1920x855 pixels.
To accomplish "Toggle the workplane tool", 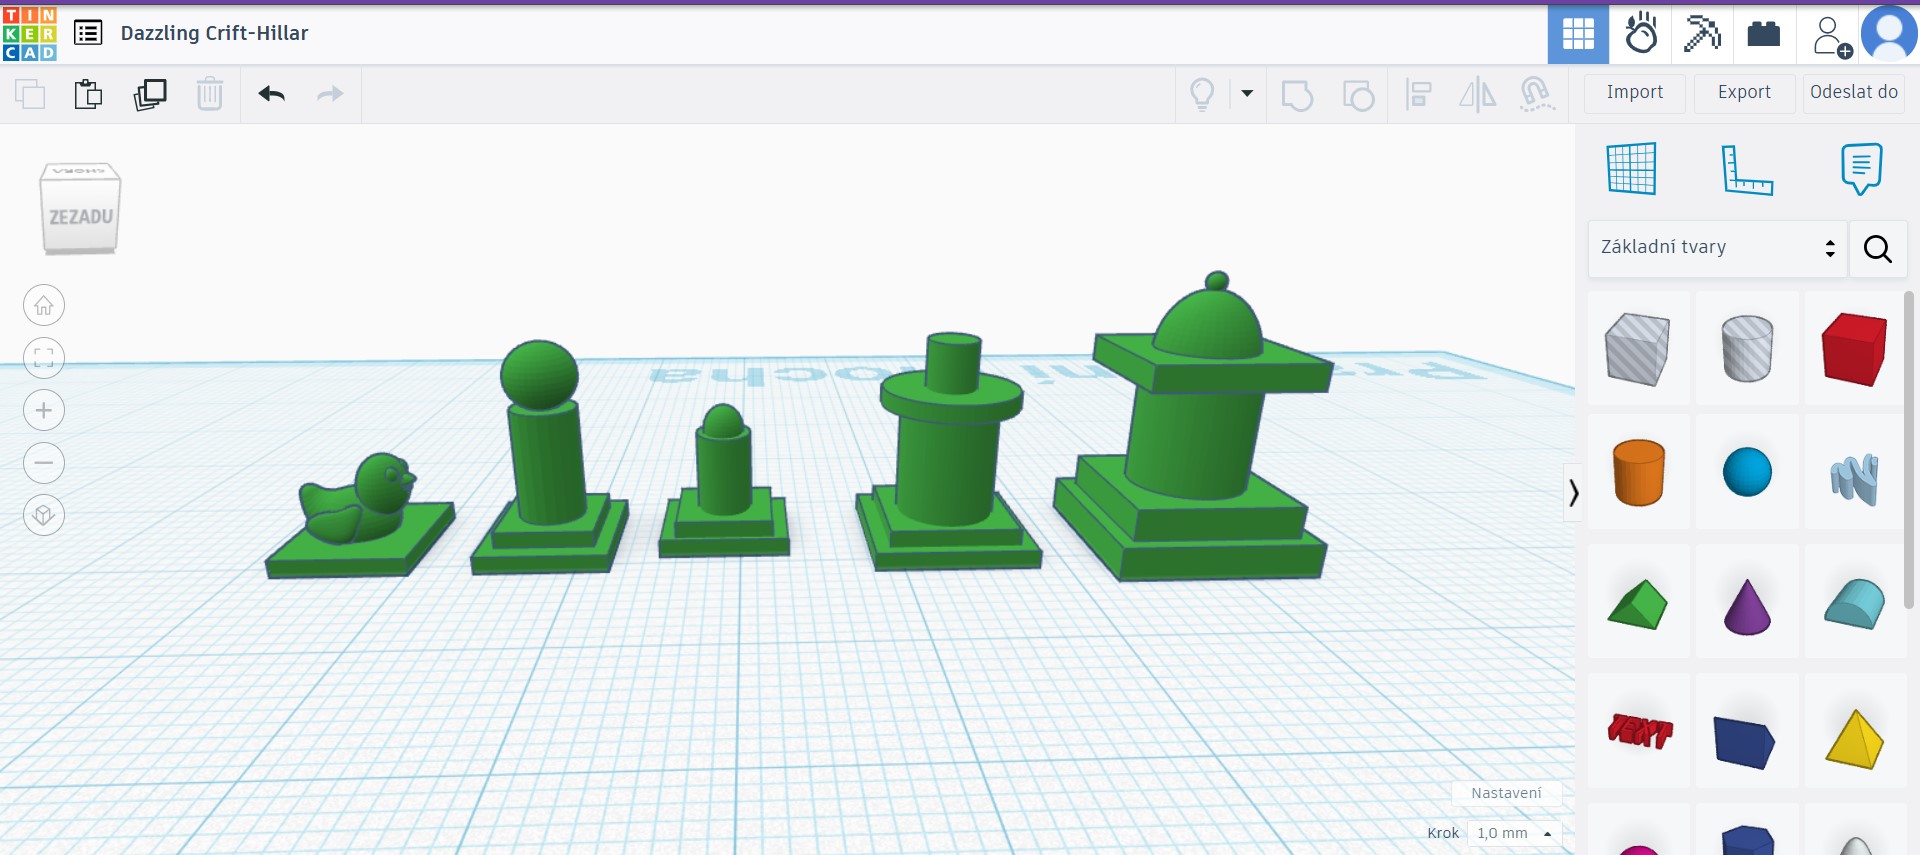I will click(x=1632, y=169).
